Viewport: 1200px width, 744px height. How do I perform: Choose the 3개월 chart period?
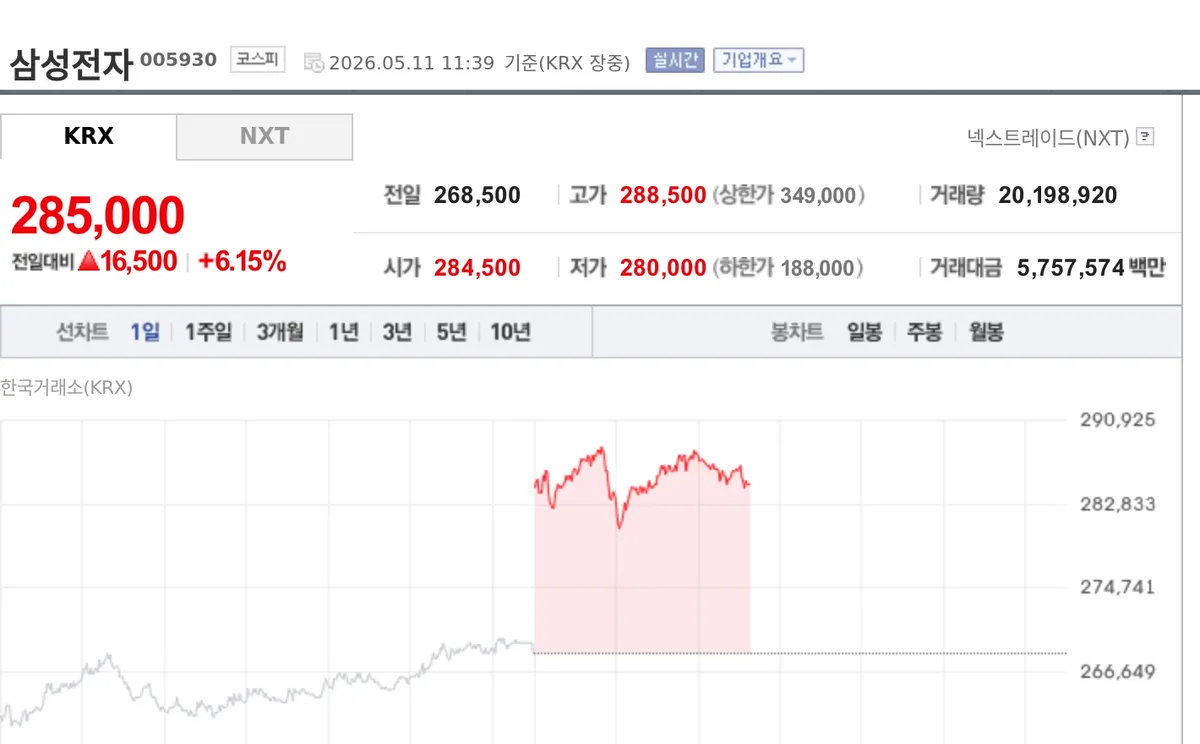[280, 332]
